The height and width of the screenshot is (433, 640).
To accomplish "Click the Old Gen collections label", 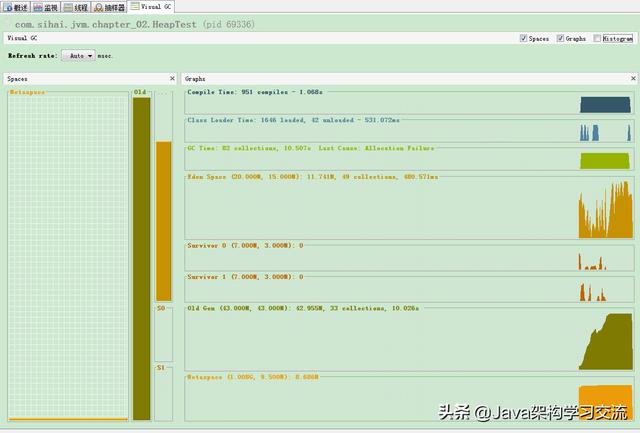I will (x=303, y=308).
